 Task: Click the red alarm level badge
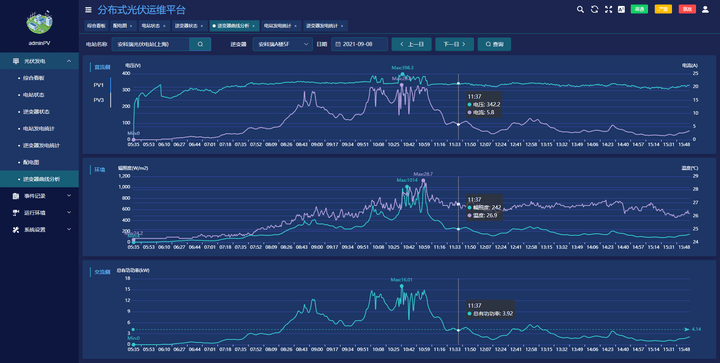(687, 9)
